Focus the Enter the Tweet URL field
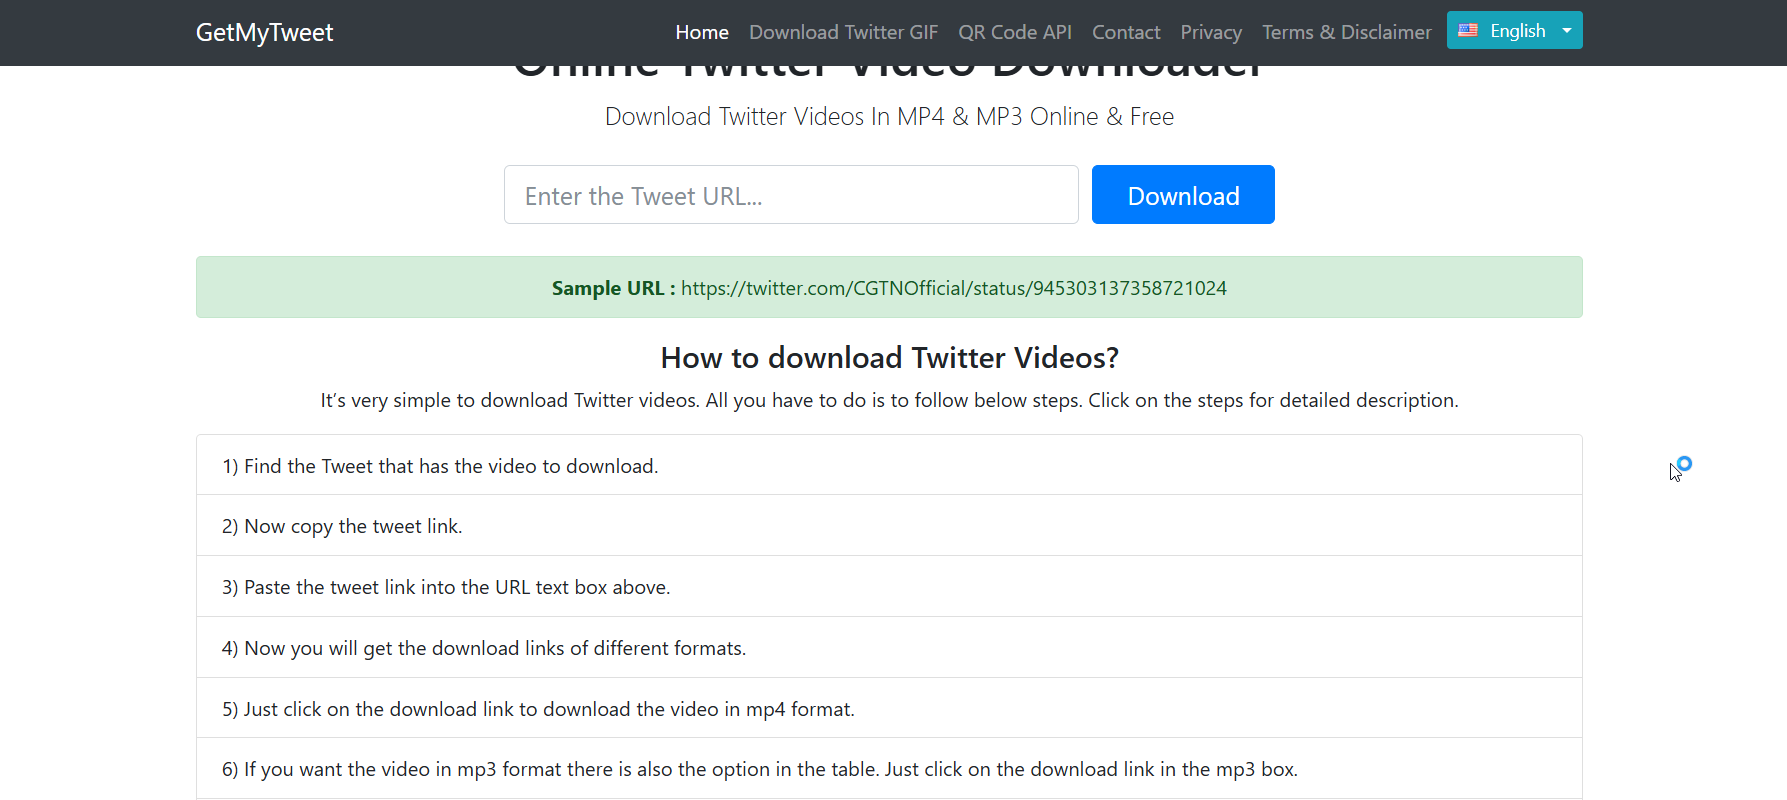 point(791,195)
